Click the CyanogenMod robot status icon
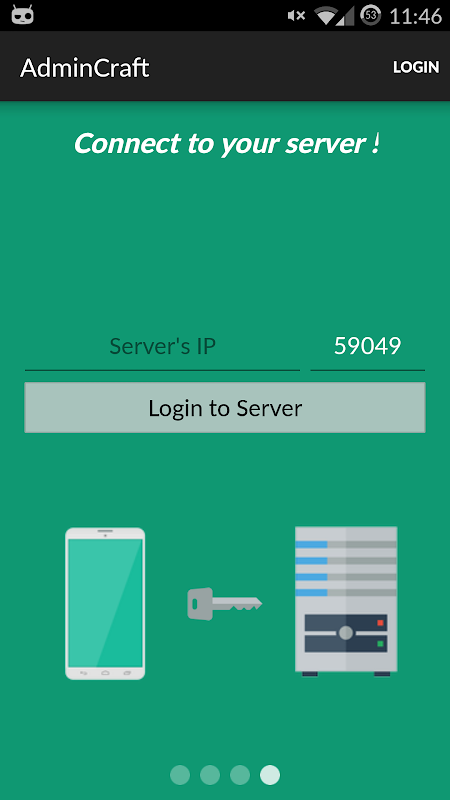 pos(22,15)
